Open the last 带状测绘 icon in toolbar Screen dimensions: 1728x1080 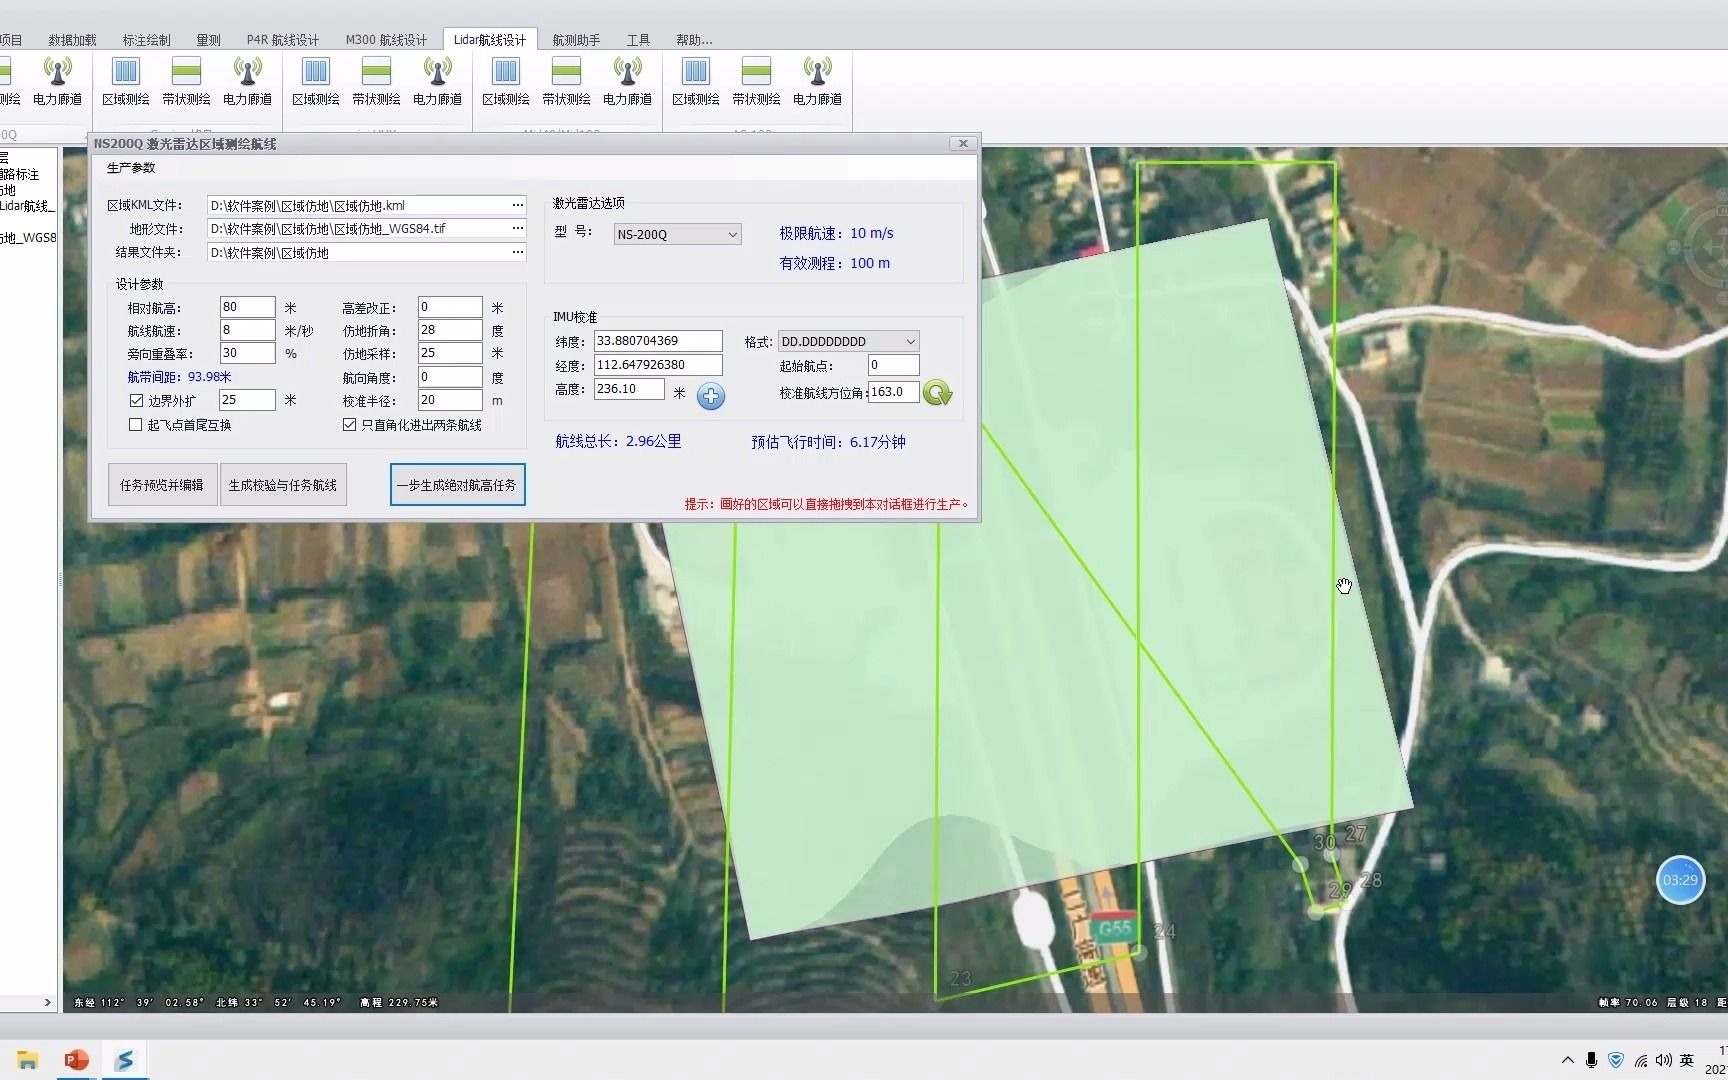pos(757,80)
